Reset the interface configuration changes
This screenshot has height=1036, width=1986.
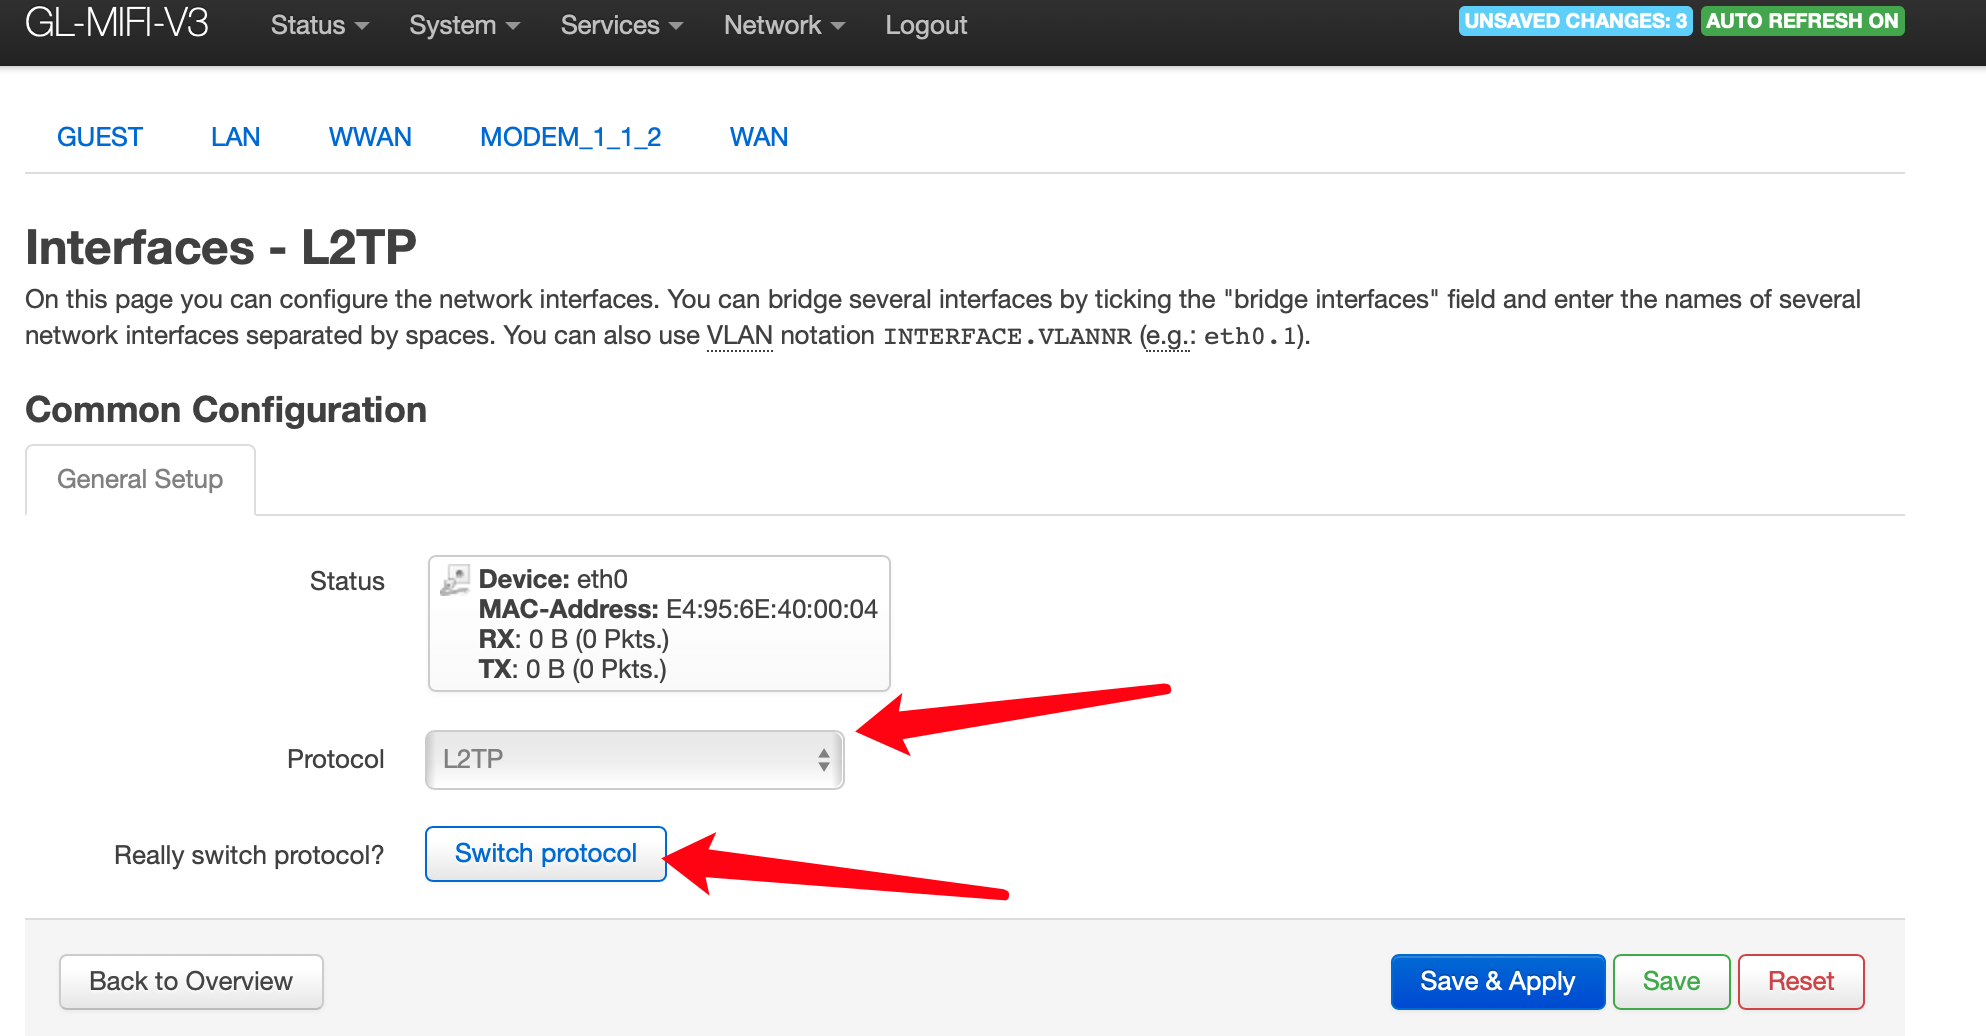click(x=1800, y=982)
